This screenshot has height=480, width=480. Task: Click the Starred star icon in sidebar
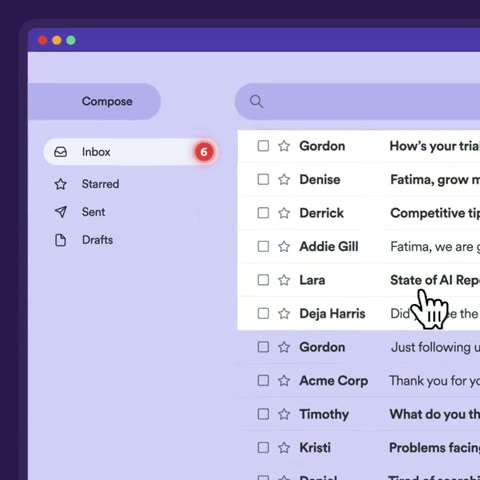pos(61,184)
